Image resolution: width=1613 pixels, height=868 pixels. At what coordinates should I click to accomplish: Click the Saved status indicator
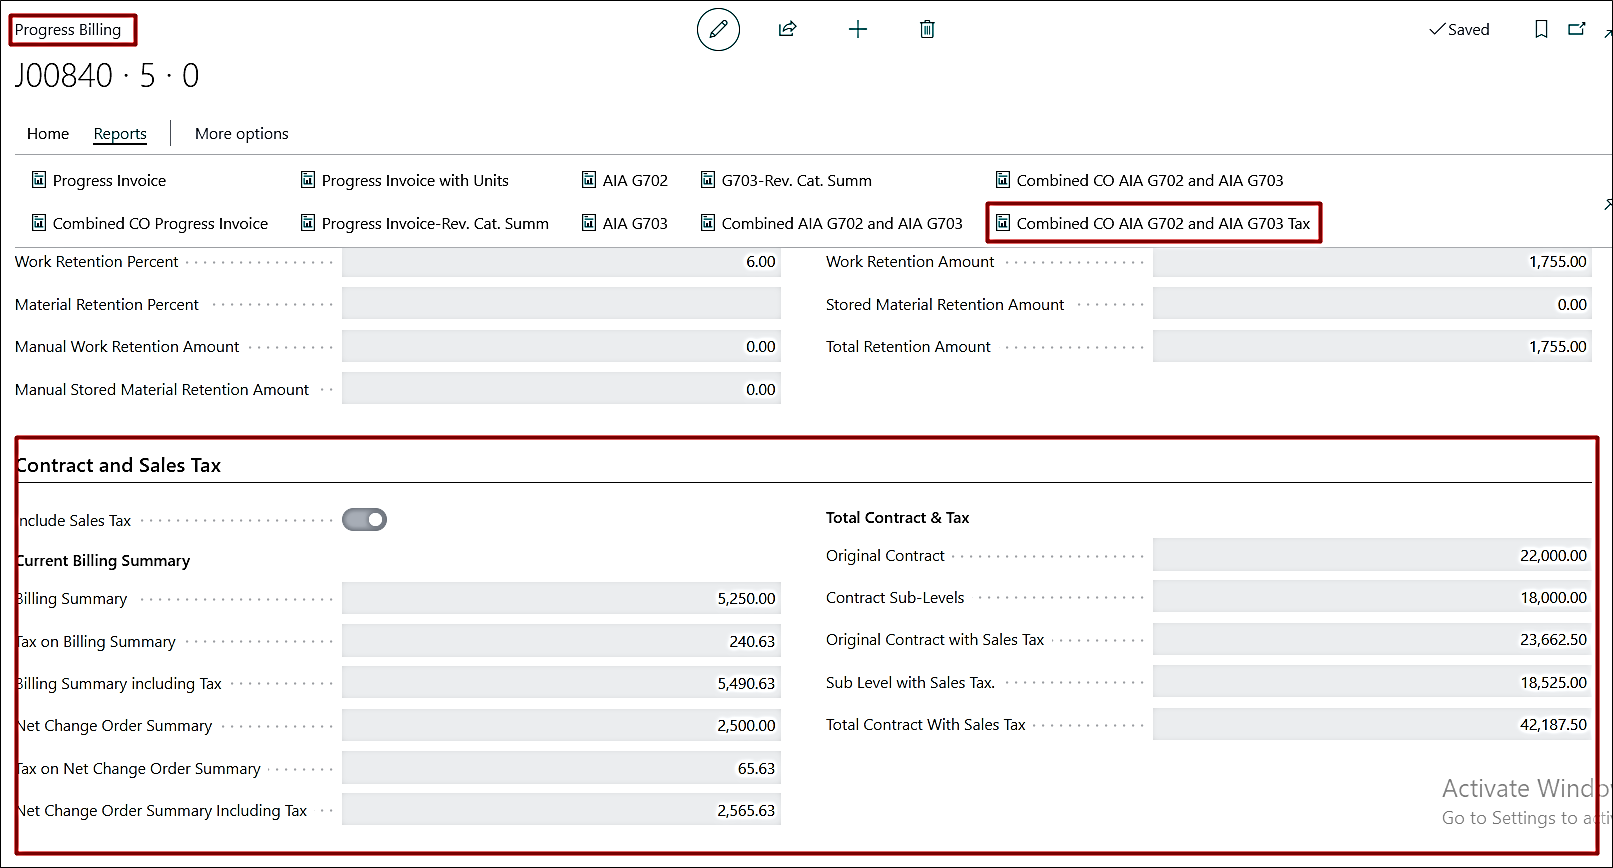[1459, 29]
